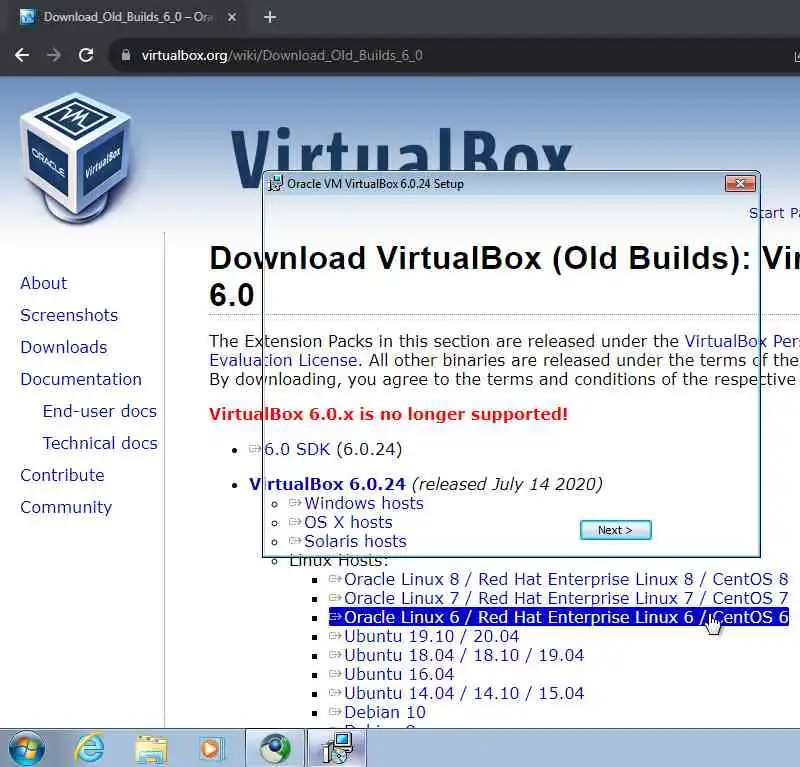Close the Download_Old_Builds_6_0 browser tab
Image resolution: width=800 pixels, height=767 pixels.
232,17
